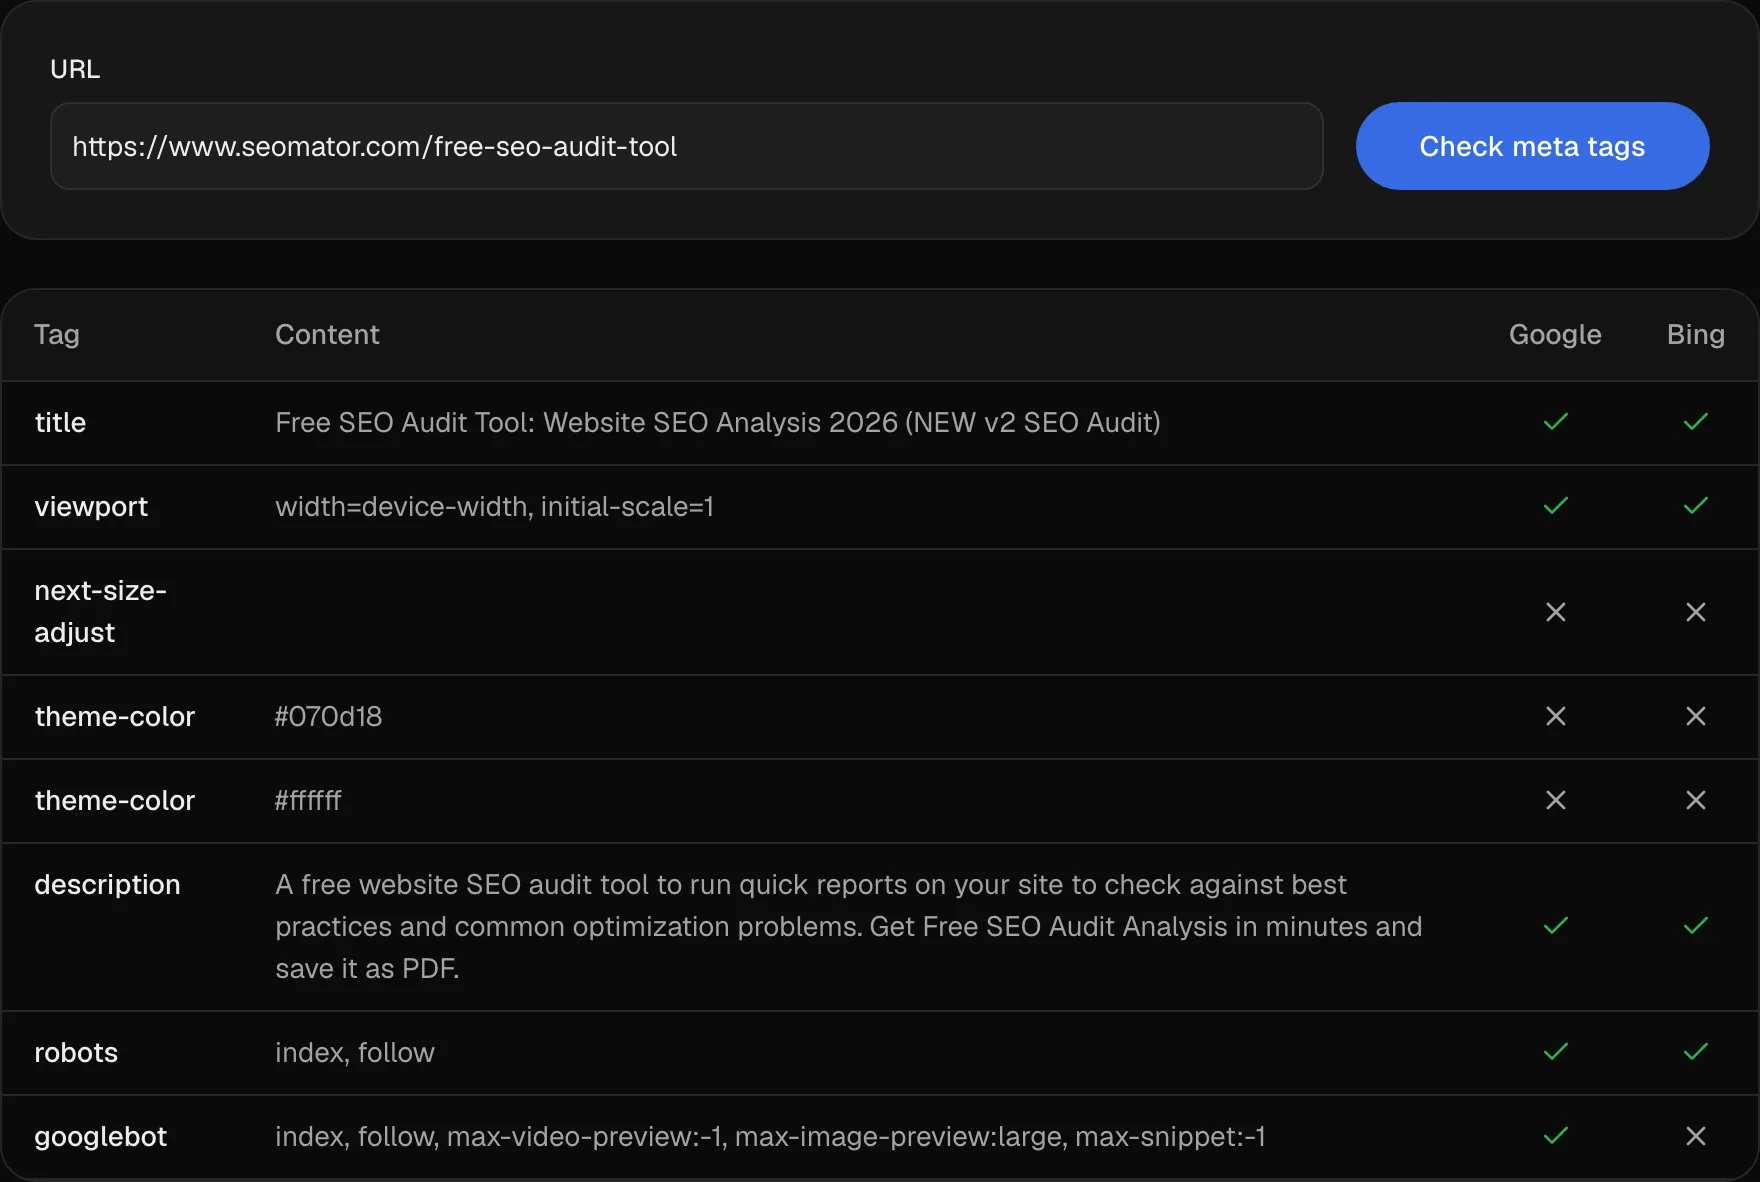Click the Bing X icon for theme-color #070d18
Viewport: 1760px width, 1182px height.
[1696, 716]
